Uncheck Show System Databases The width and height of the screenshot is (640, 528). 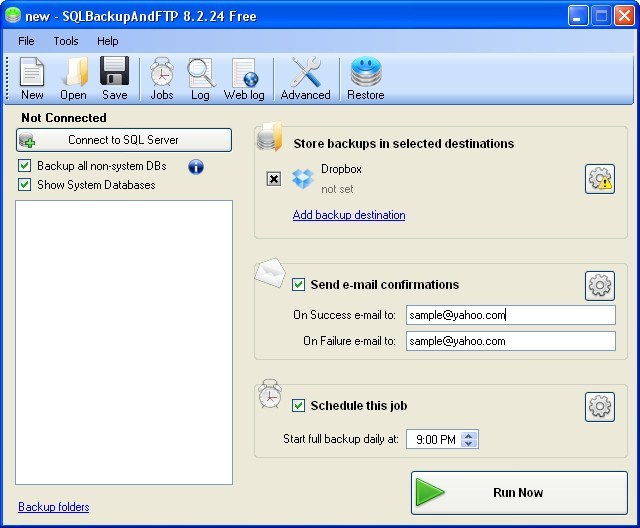tap(24, 184)
